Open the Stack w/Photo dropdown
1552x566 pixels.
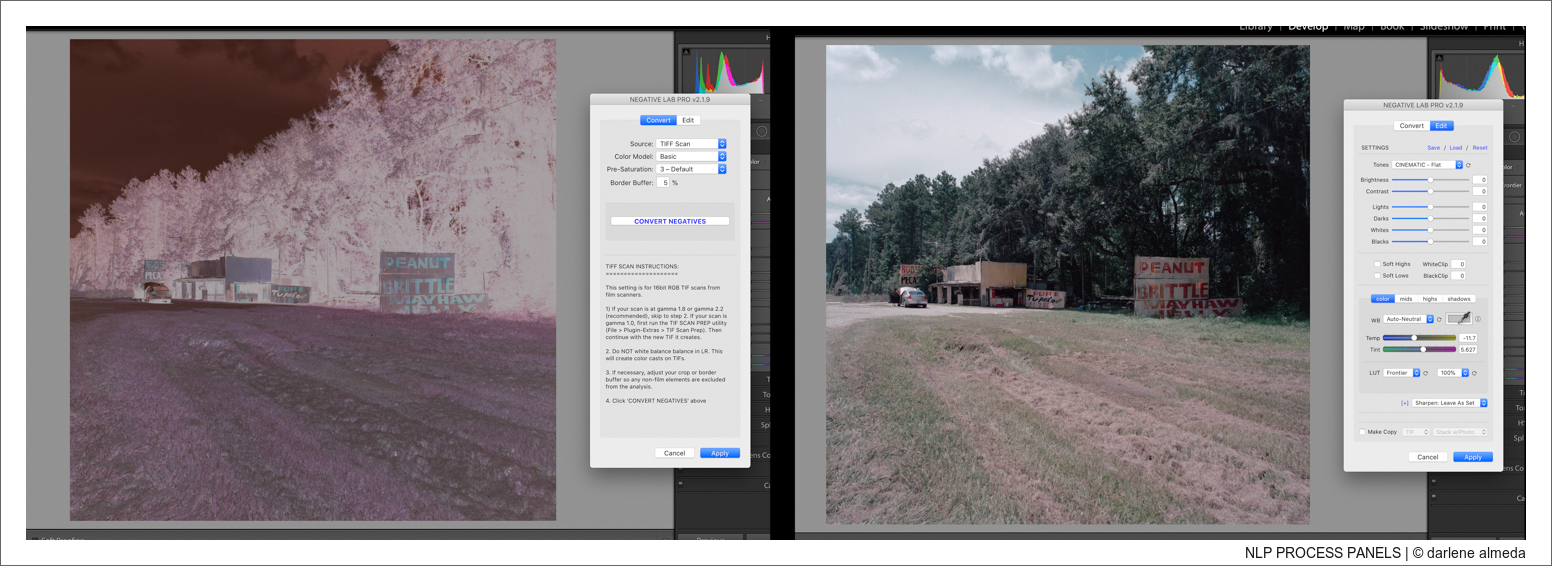pos(1460,432)
